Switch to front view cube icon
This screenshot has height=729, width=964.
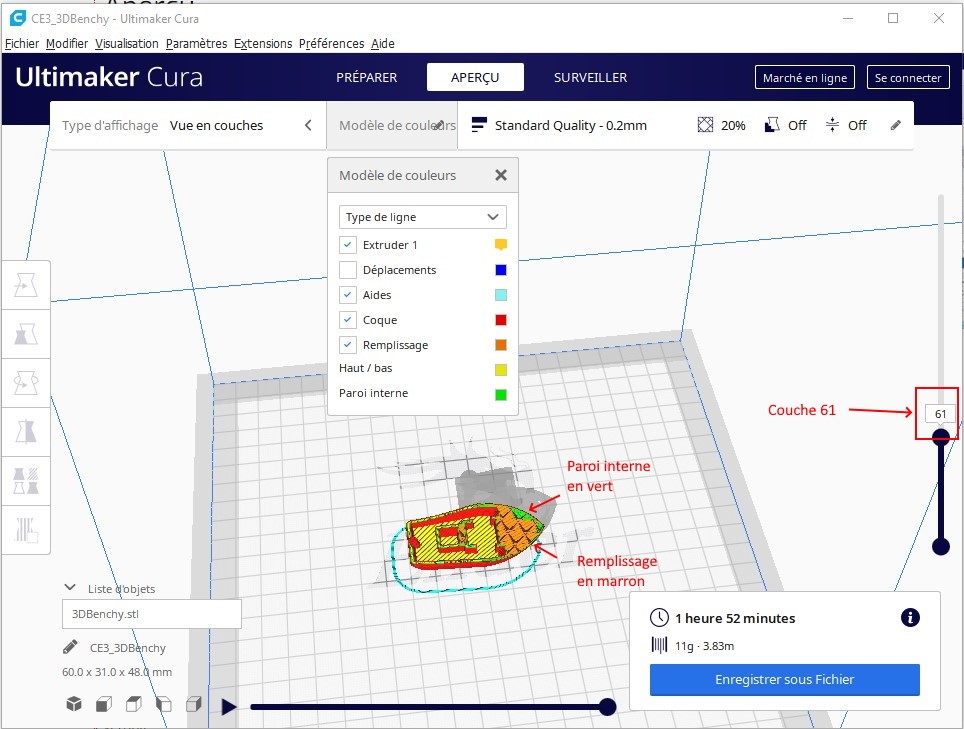pyautogui.click(x=104, y=704)
